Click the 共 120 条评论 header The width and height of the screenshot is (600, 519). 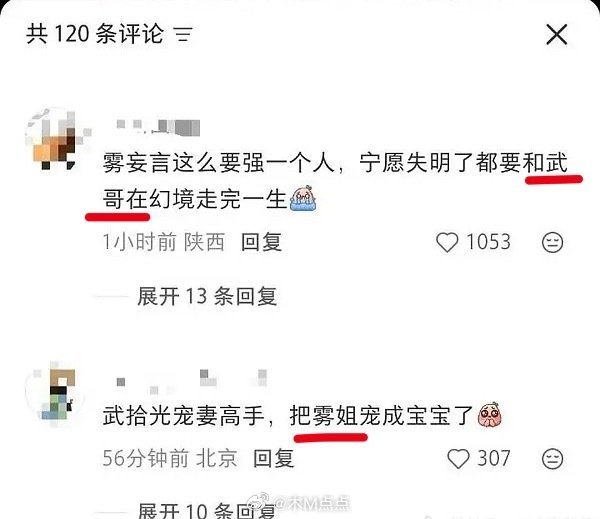click(x=95, y=34)
